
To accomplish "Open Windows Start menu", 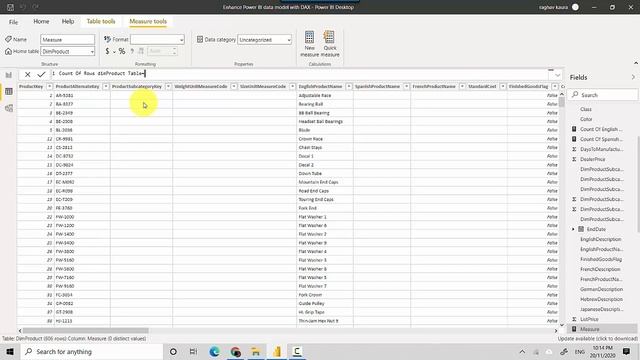I will click(x=10, y=351).
